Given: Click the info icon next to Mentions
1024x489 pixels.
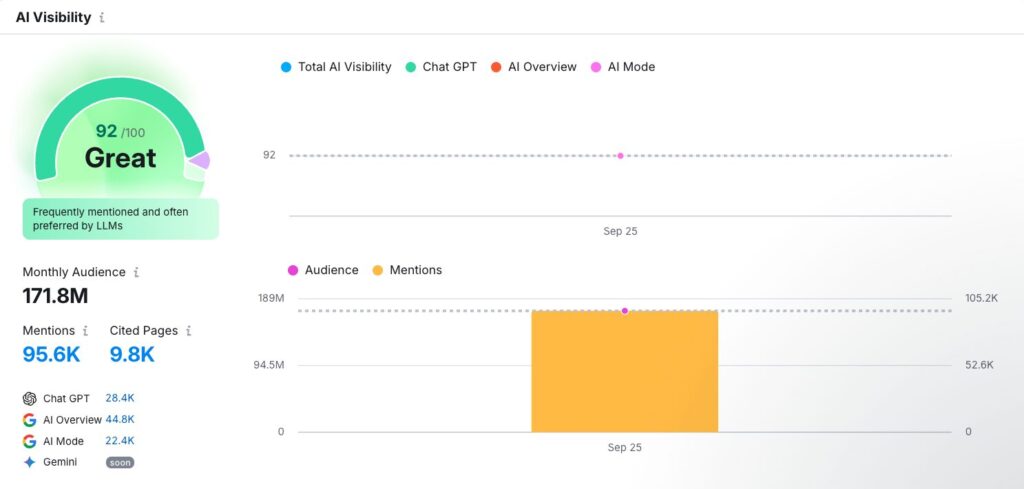Looking at the screenshot, I should [x=85, y=331].
